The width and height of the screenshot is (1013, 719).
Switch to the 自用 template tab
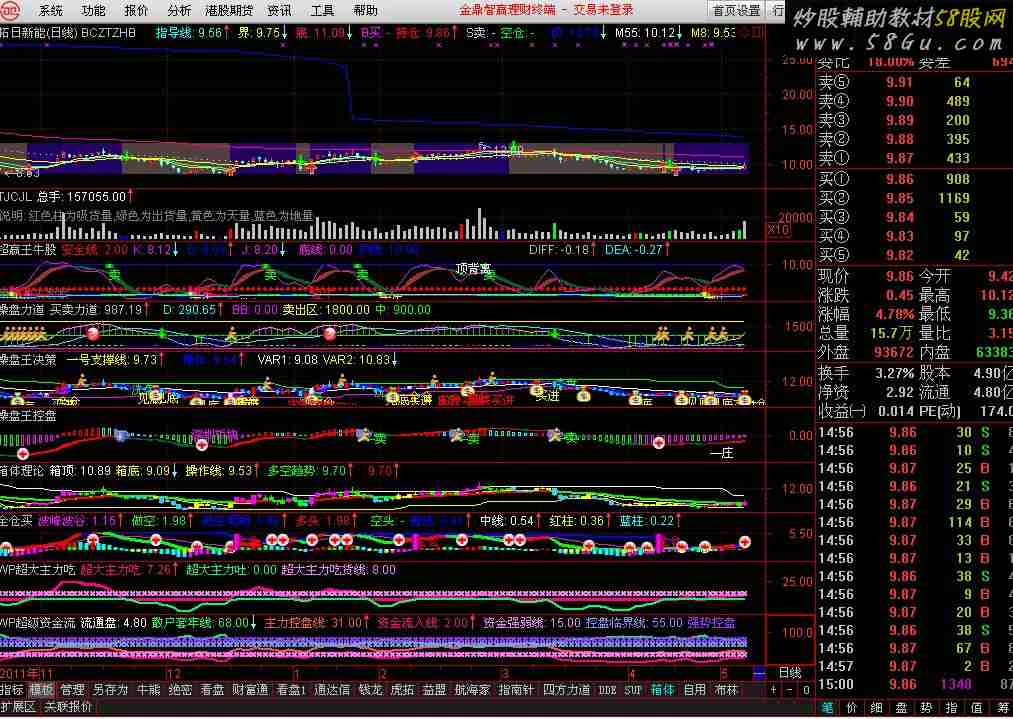(x=694, y=690)
